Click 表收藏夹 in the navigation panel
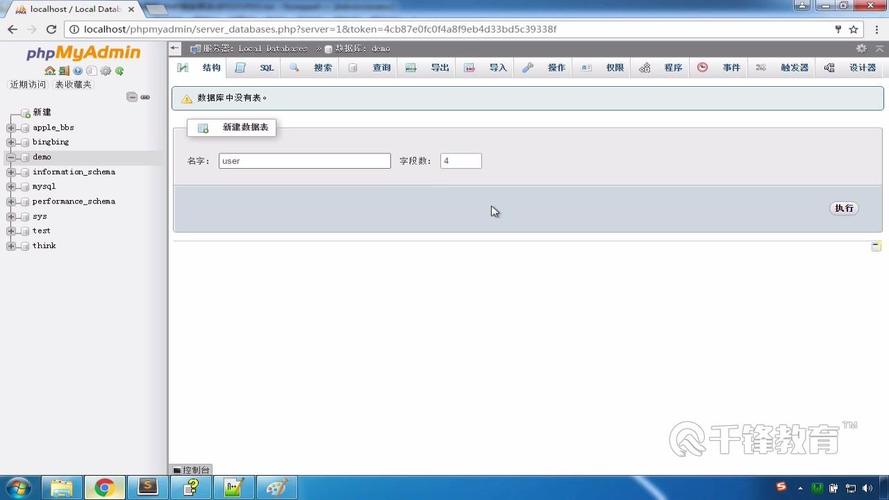 73,84
